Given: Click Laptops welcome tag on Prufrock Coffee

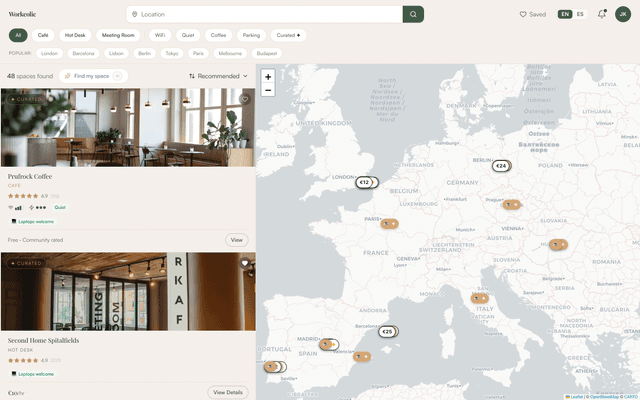Looking at the screenshot, I should [33, 222].
